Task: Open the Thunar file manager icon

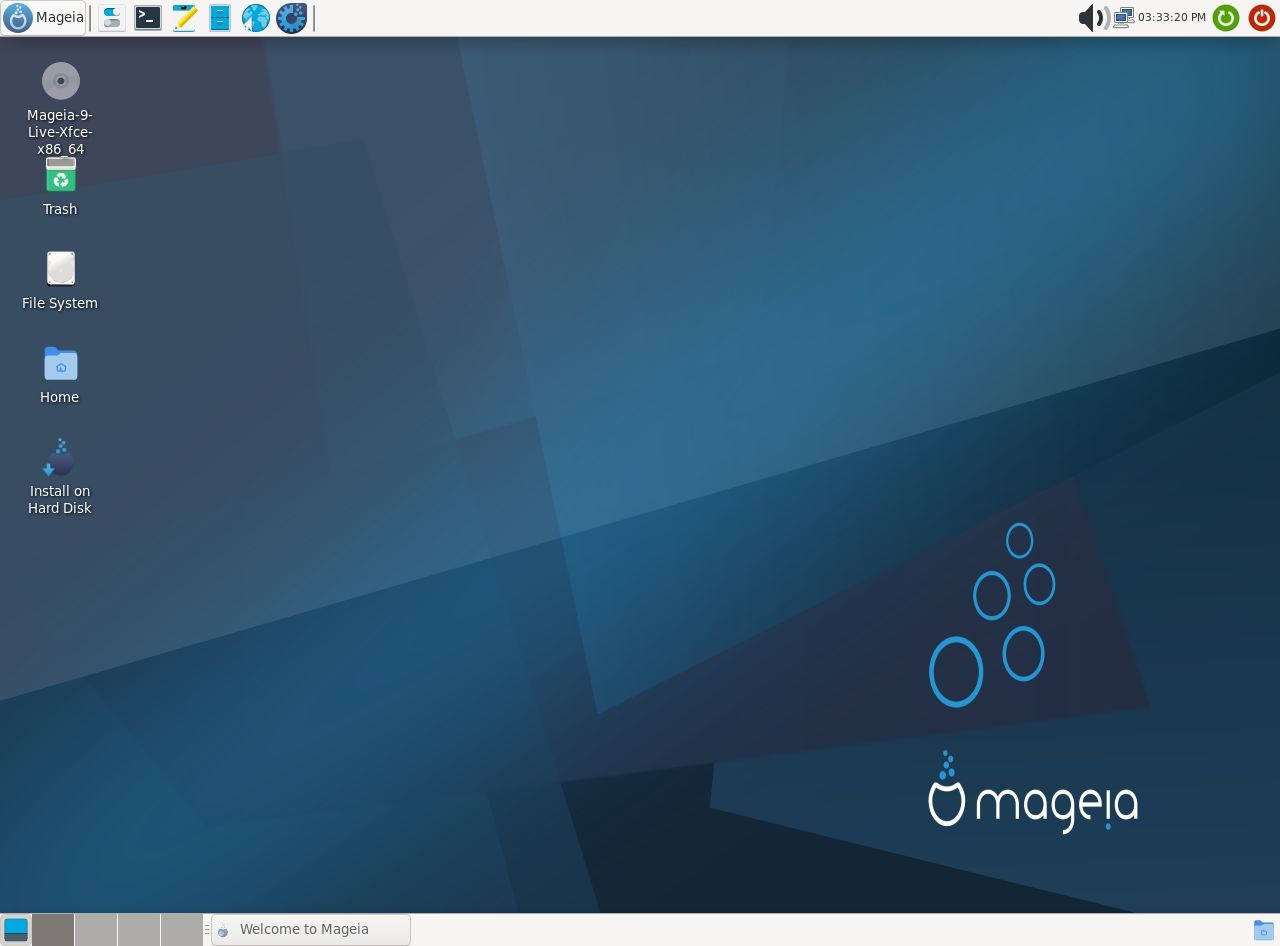Action: pos(219,17)
